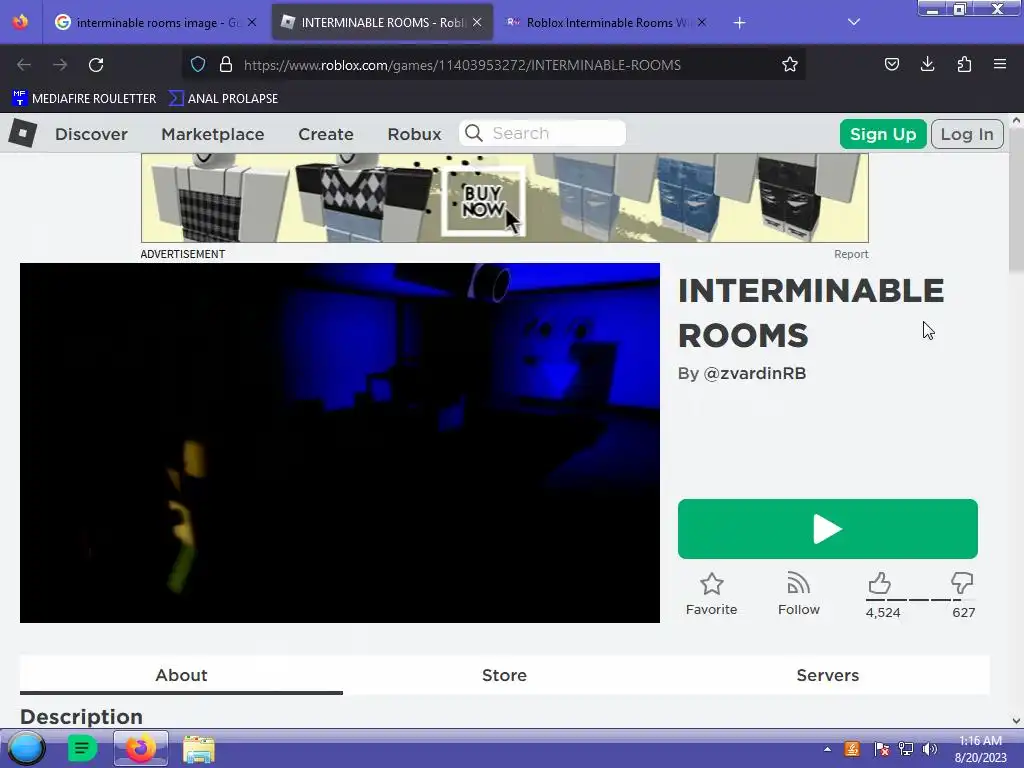The height and width of the screenshot is (768, 1024).
Task: Open a new browser tab
Action: coord(739,23)
